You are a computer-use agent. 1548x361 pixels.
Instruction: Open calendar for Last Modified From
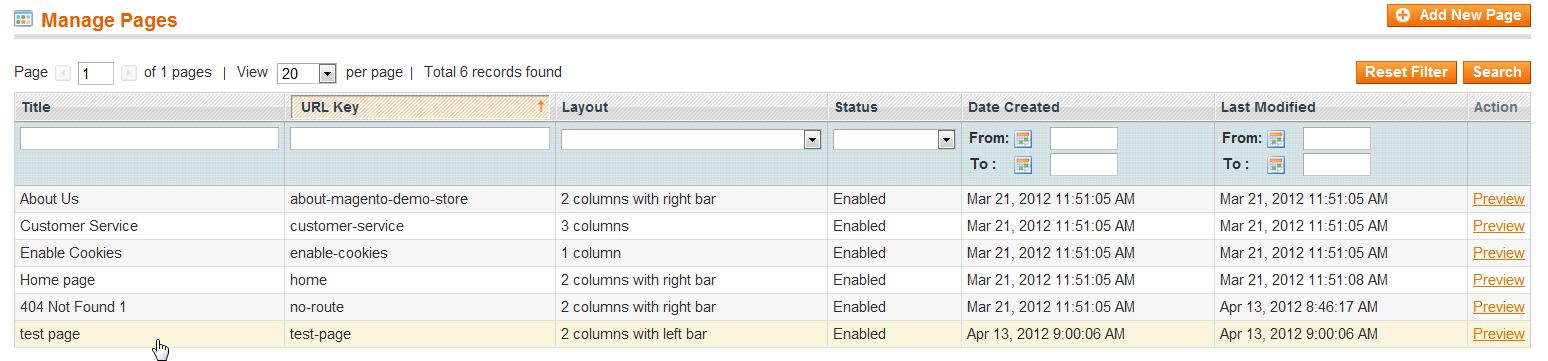point(1276,139)
